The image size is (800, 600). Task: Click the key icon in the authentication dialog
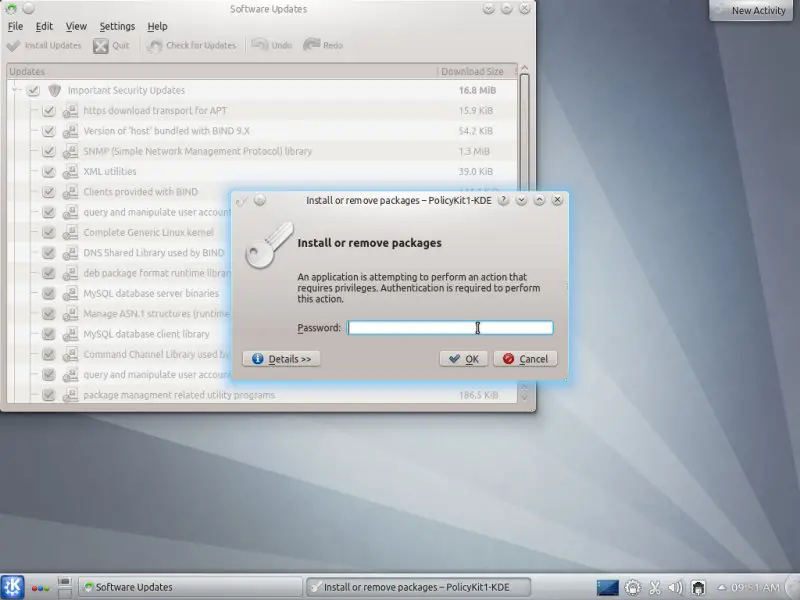pyautogui.click(x=269, y=245)
